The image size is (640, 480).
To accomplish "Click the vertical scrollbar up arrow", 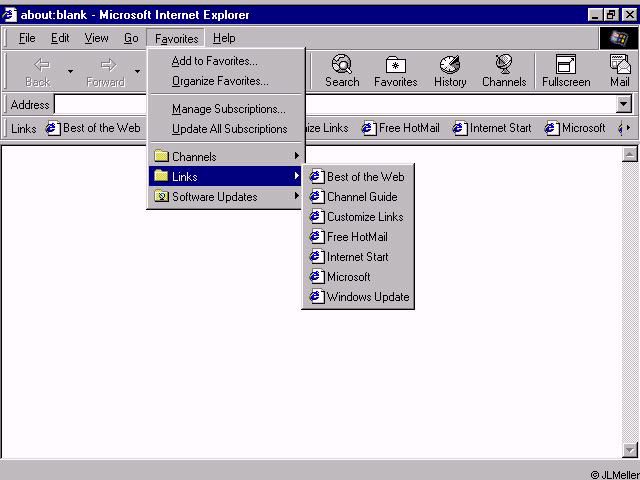I will point(629,154).
